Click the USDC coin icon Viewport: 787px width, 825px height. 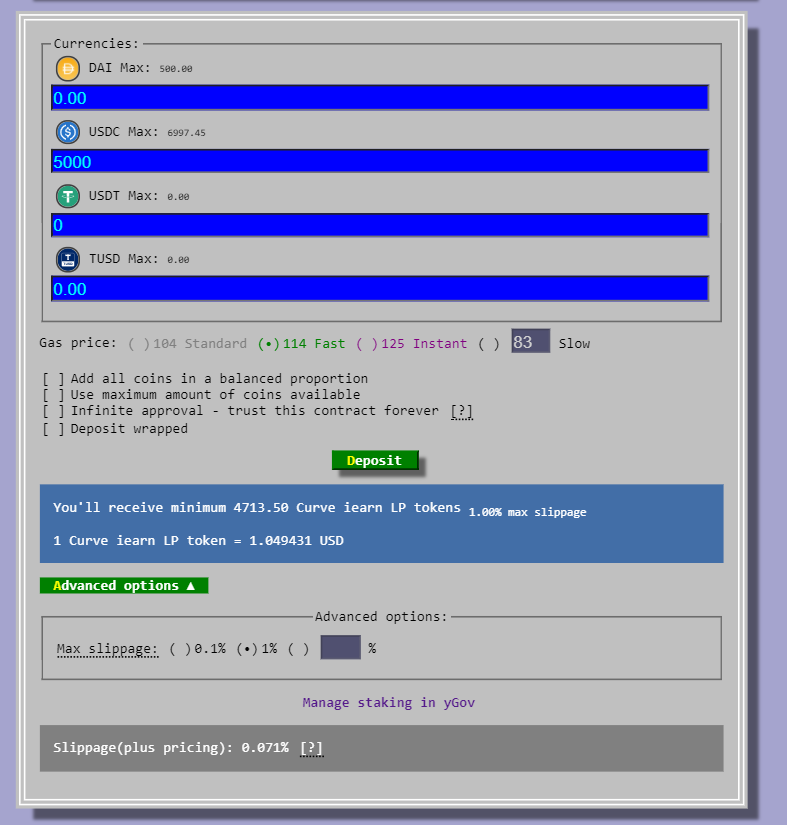tap(68, 131)
